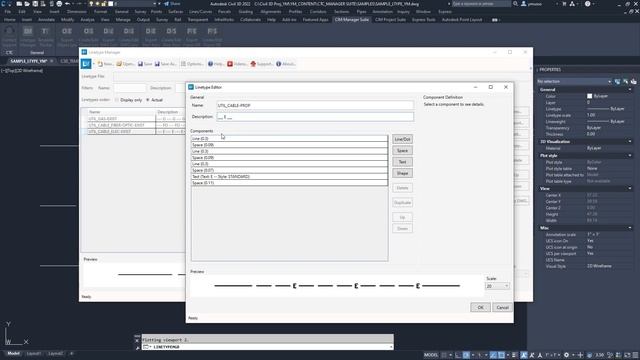640x360 pixels.
Task: Open Autodesk Point Layout ribbon tab
Action: (462, 20)
